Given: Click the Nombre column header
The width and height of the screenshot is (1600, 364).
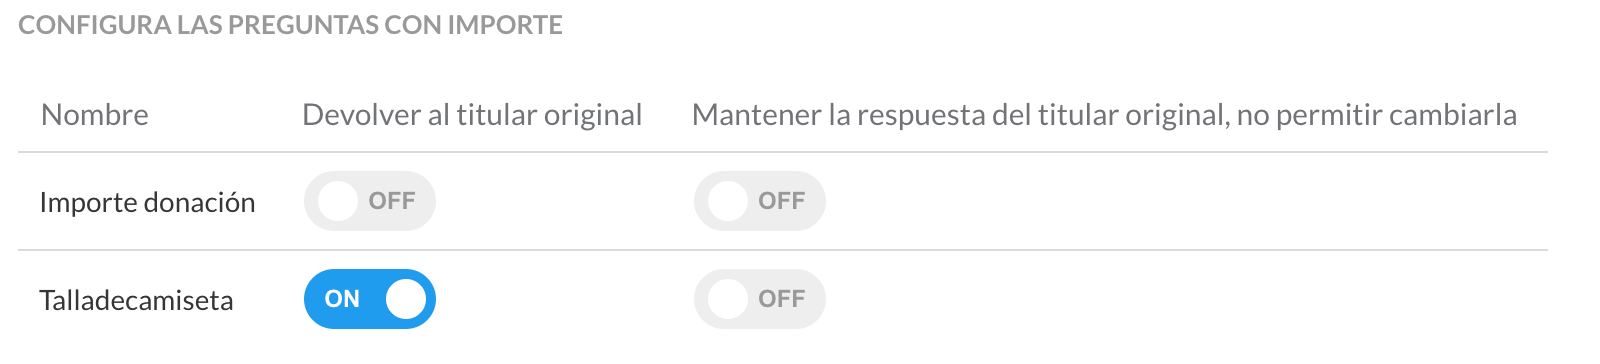Looking at the screenshot, I should tap(95, 115).
